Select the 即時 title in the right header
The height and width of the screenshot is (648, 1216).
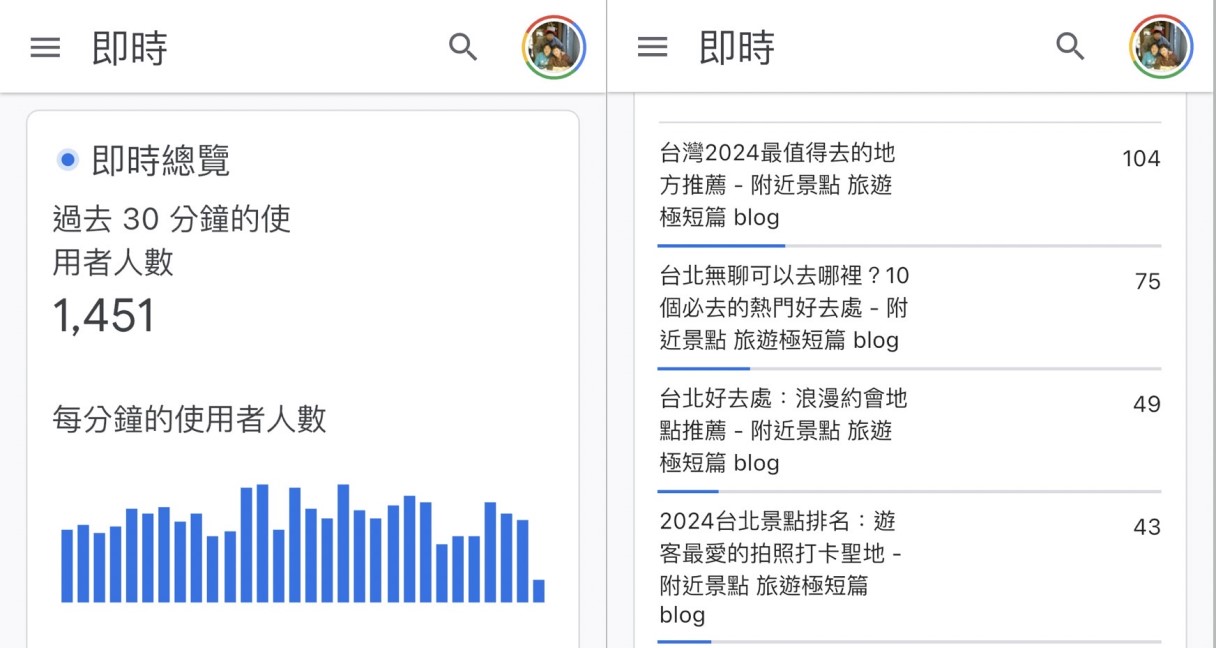tap(736, 48)
